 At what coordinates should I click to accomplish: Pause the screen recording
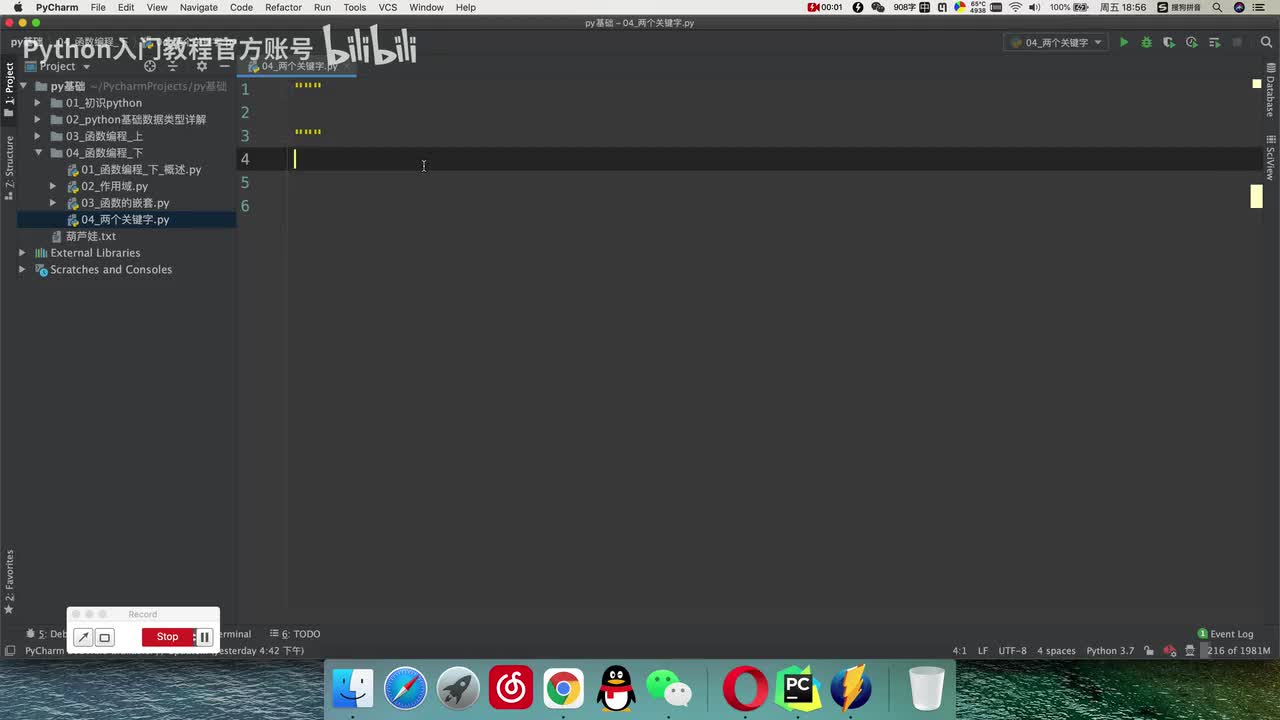point(204,637)
